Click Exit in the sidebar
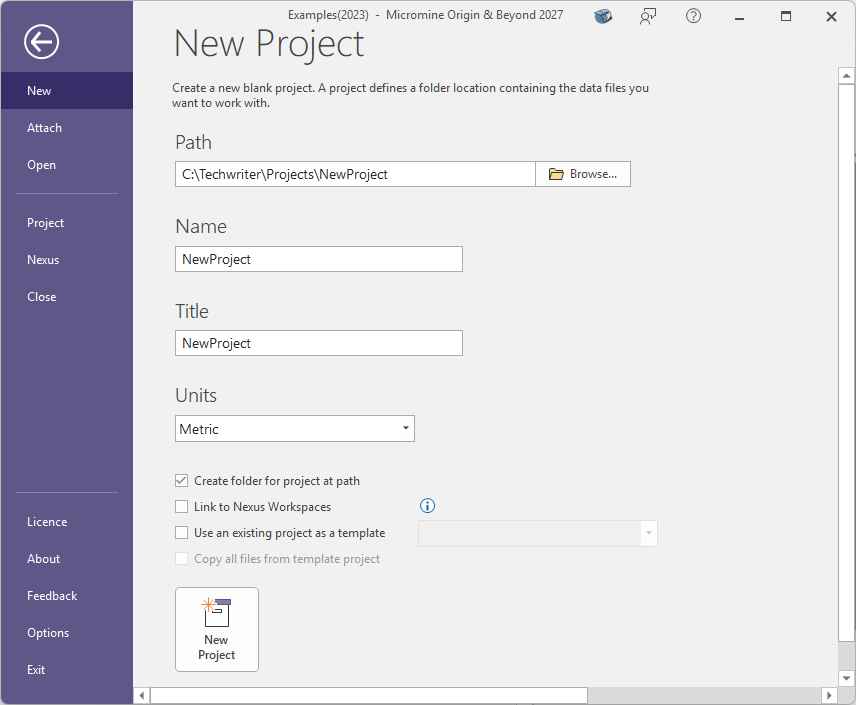The image size is (856, 705). pos(67,670)
